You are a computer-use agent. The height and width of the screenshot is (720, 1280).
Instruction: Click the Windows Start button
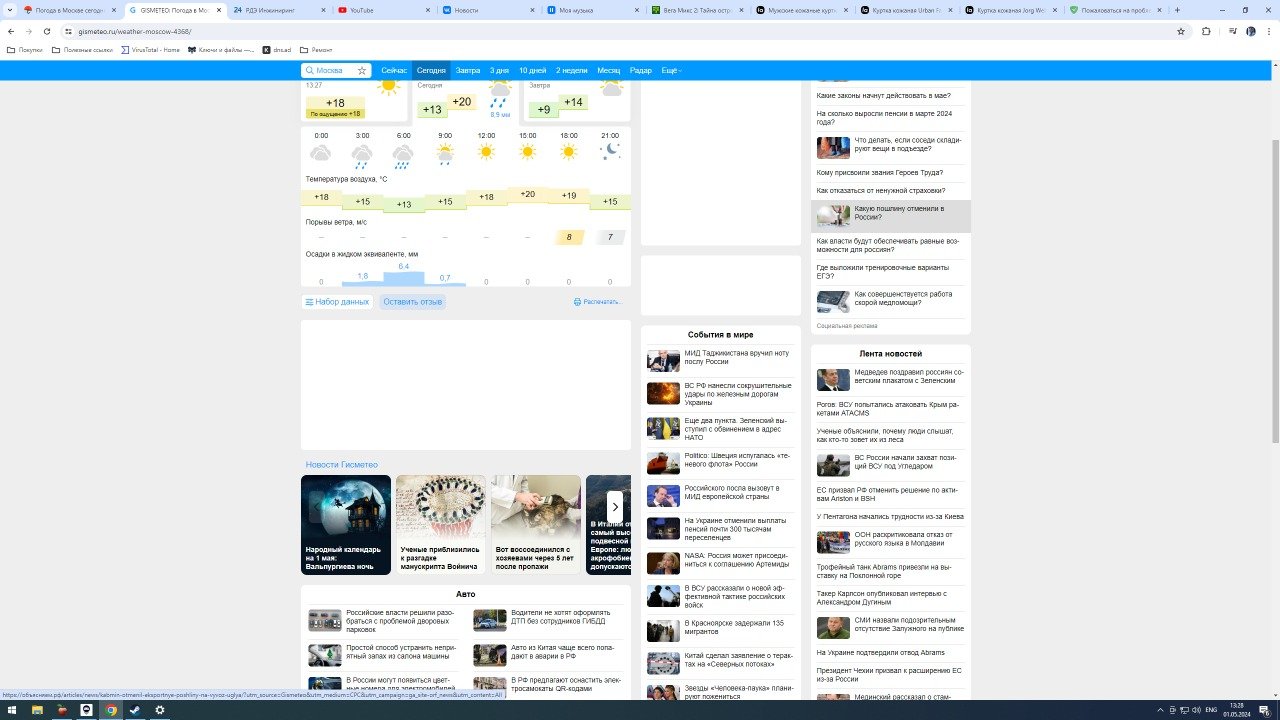tap(12, 711)
